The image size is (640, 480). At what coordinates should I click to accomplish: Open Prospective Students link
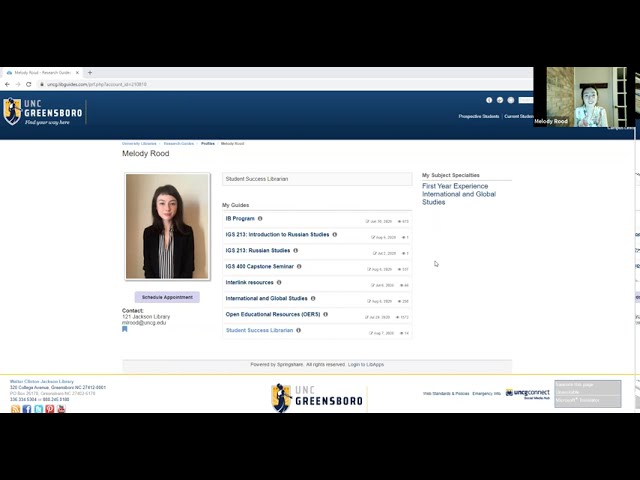point(478,116)
